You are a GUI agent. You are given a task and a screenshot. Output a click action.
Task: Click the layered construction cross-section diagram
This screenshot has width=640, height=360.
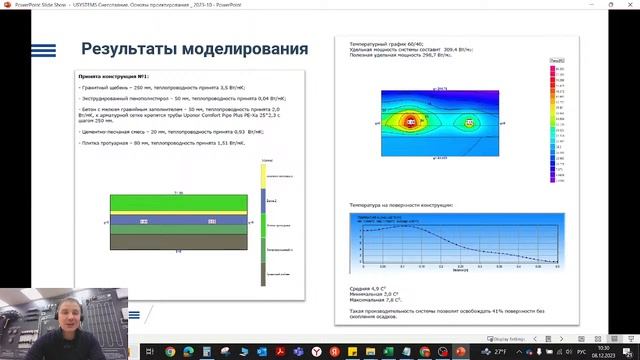179,222
